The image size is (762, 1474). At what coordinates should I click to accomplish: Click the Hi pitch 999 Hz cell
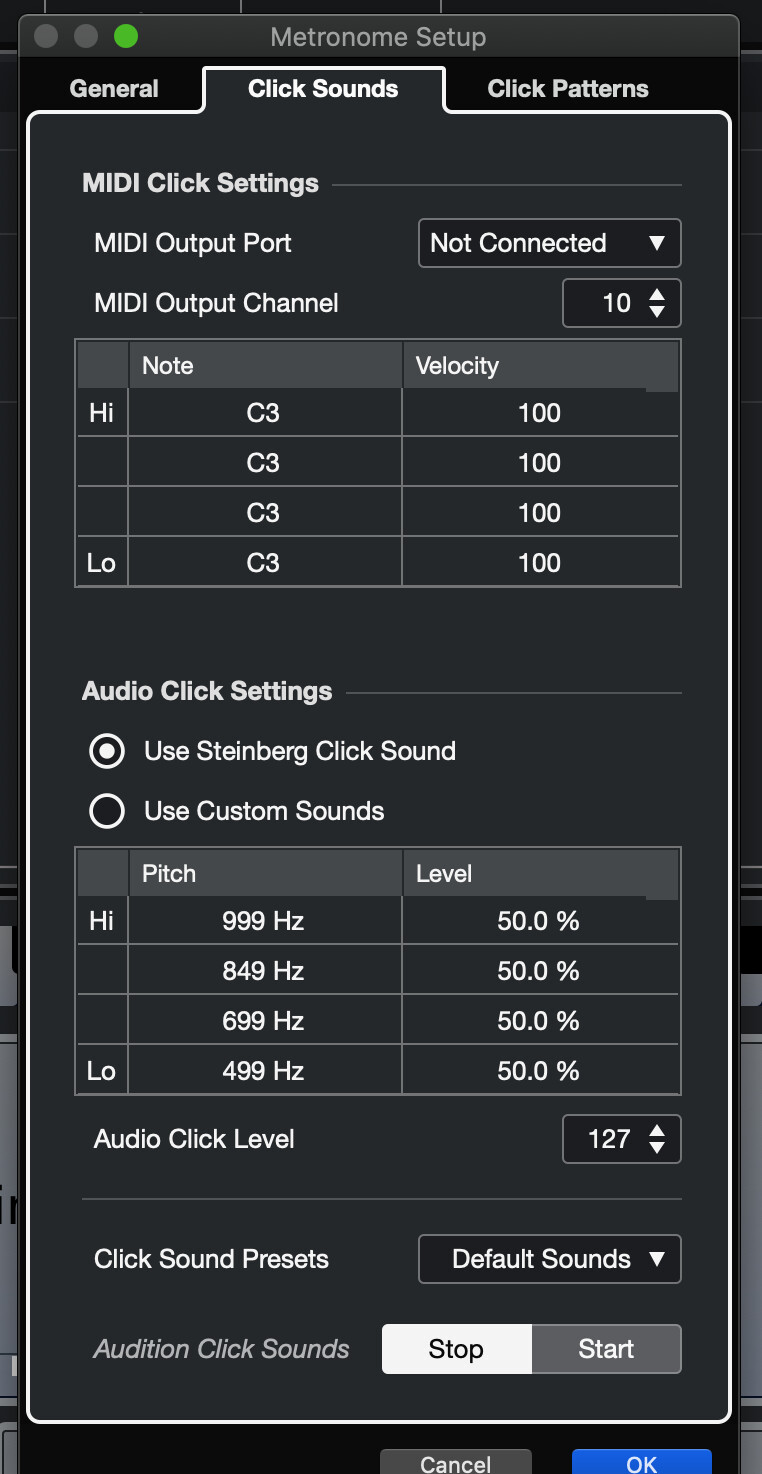coord(264,921)
